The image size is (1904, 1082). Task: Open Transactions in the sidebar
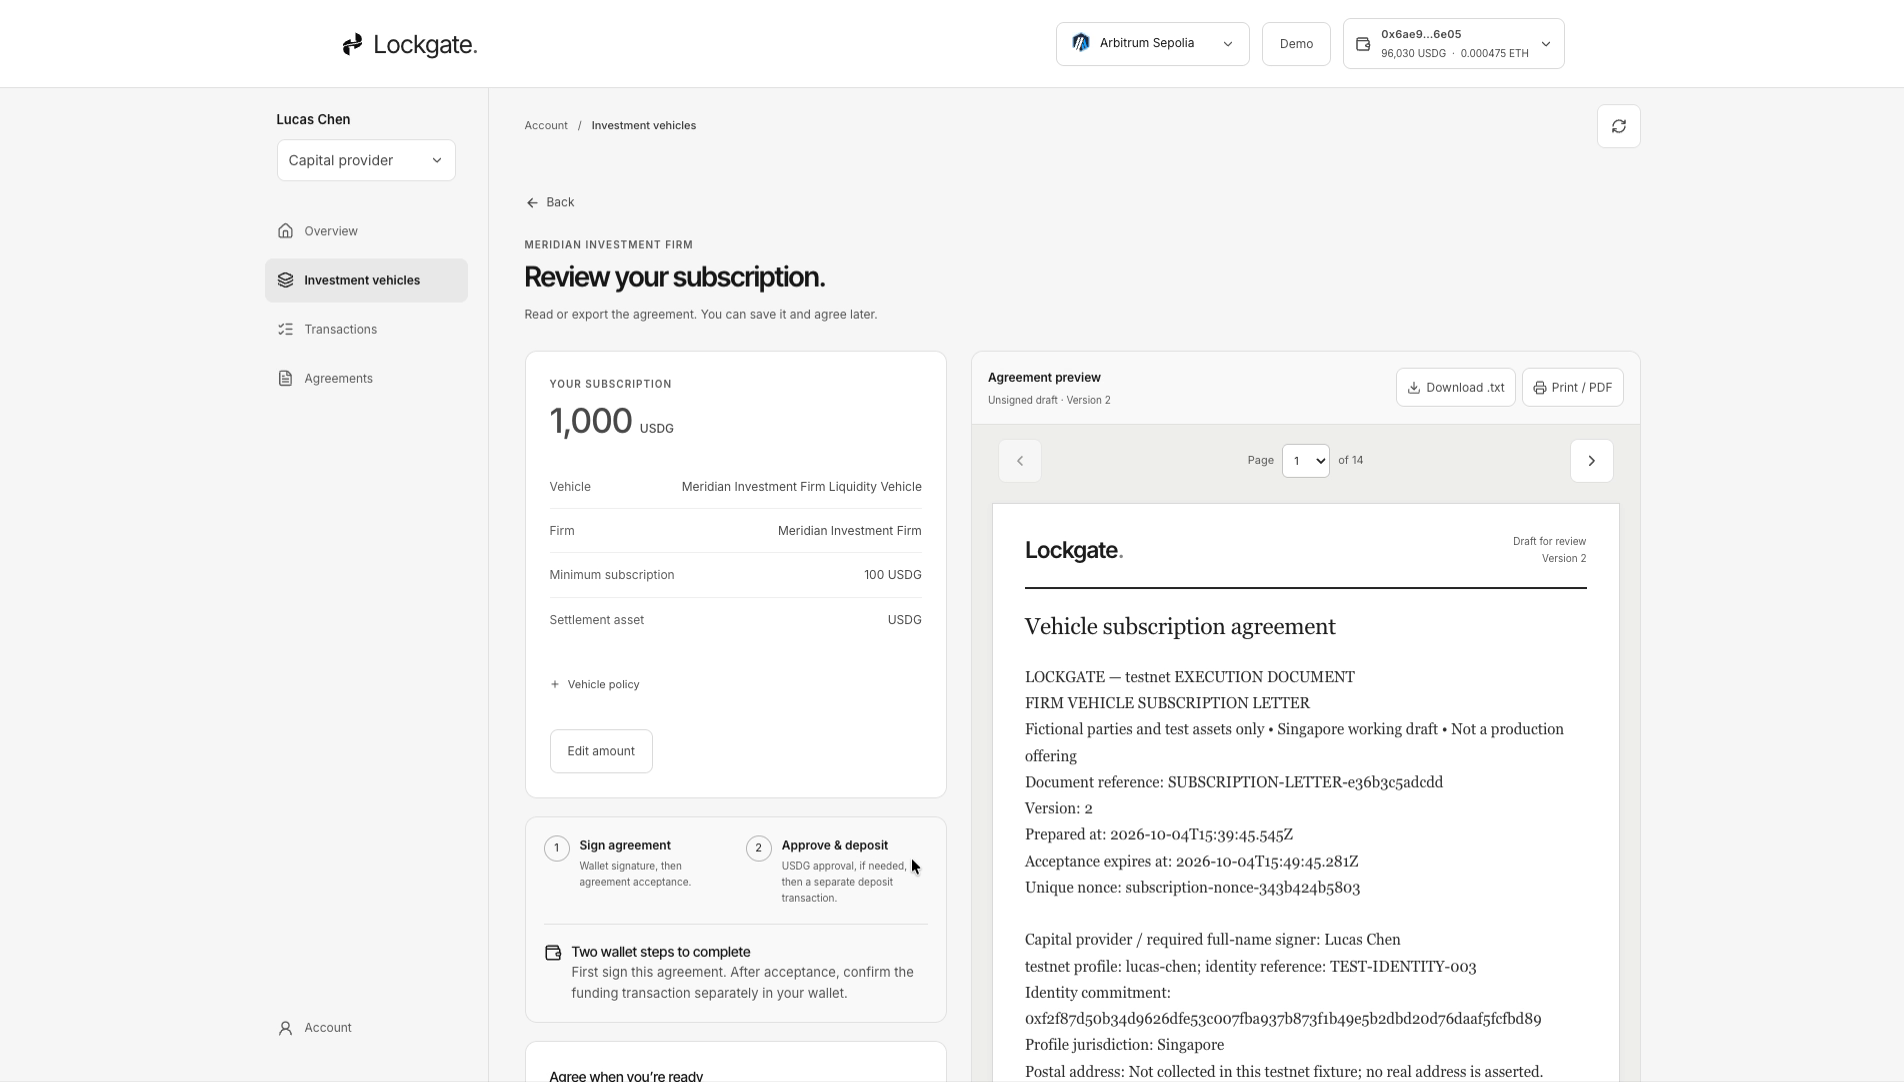[366, 329]
